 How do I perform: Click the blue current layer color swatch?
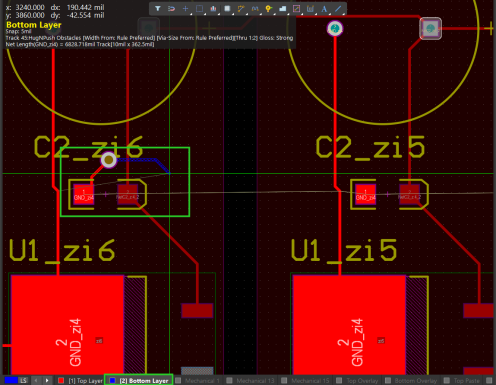click(11, 380)
